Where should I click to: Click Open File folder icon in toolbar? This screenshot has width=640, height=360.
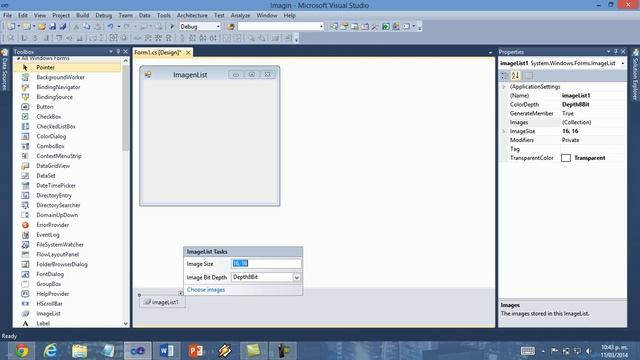(42, 27)
